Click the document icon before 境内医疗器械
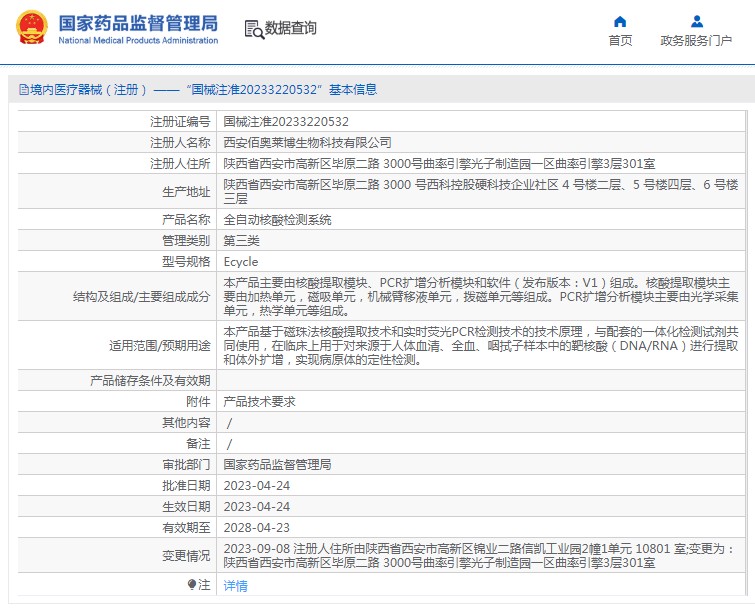This screenshot has height=609, width=755. coord(22,90)
